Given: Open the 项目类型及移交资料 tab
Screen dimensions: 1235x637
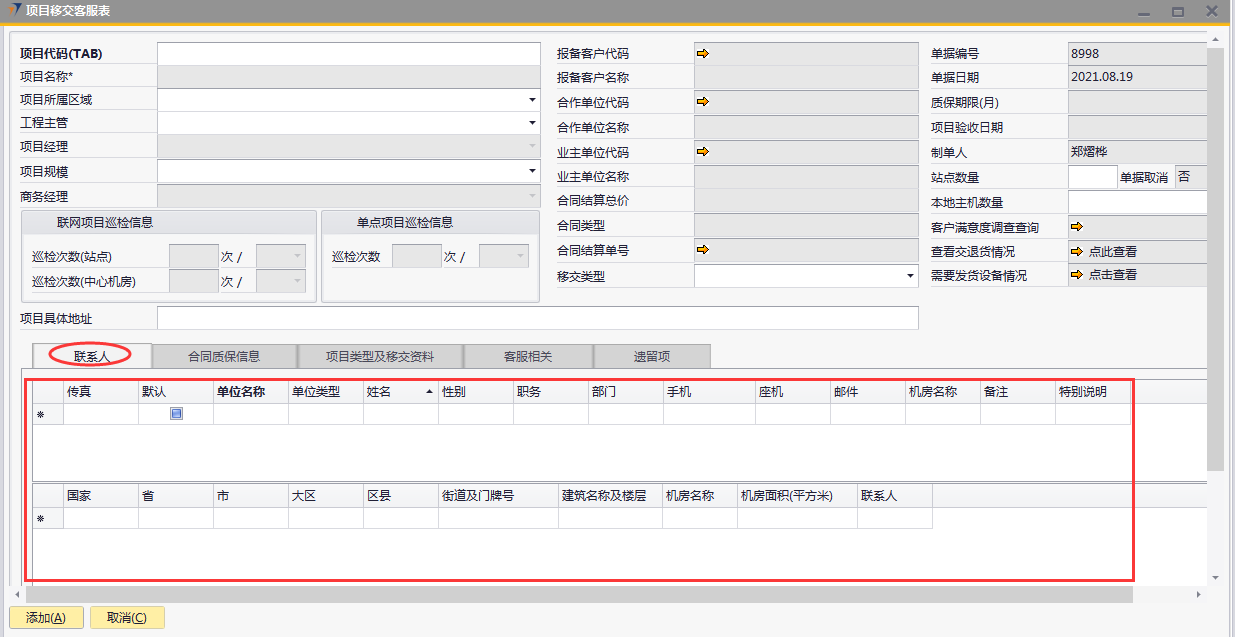Looking at the screenshot, I should point(380,356).
